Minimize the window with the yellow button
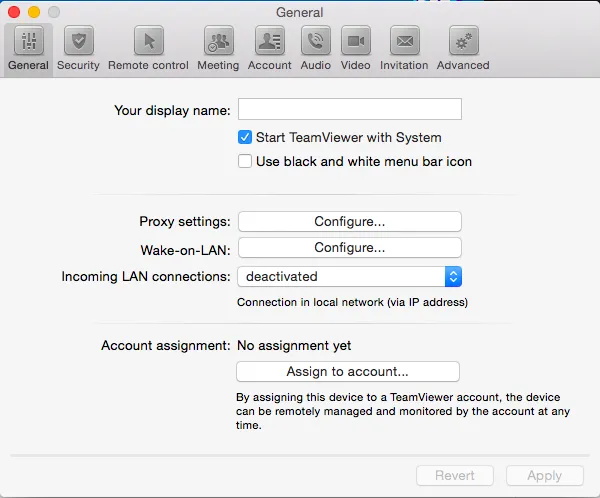 coord(33,12)
